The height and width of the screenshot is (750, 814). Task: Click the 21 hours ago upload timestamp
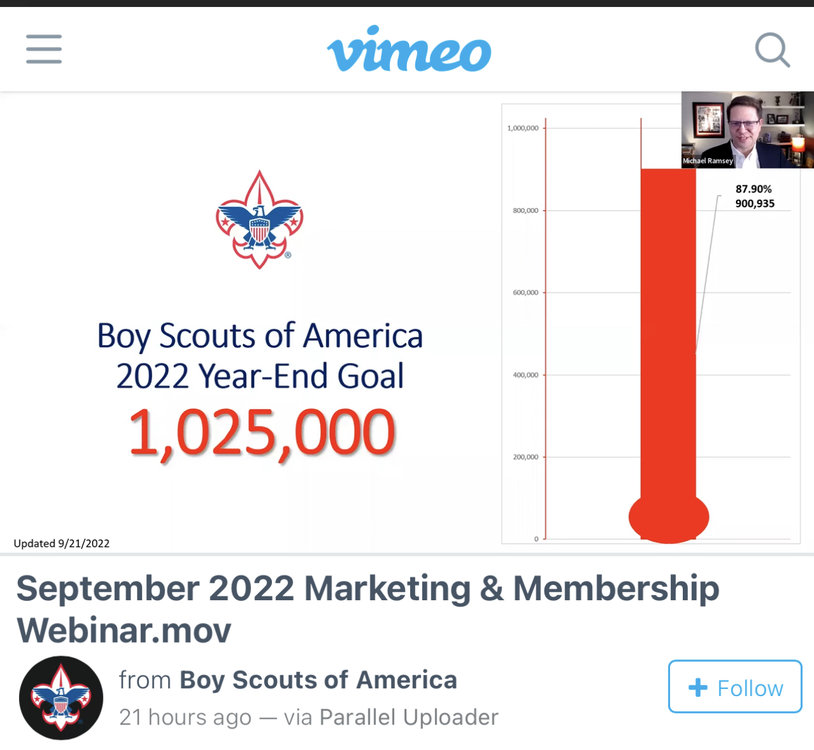(185, 717)
